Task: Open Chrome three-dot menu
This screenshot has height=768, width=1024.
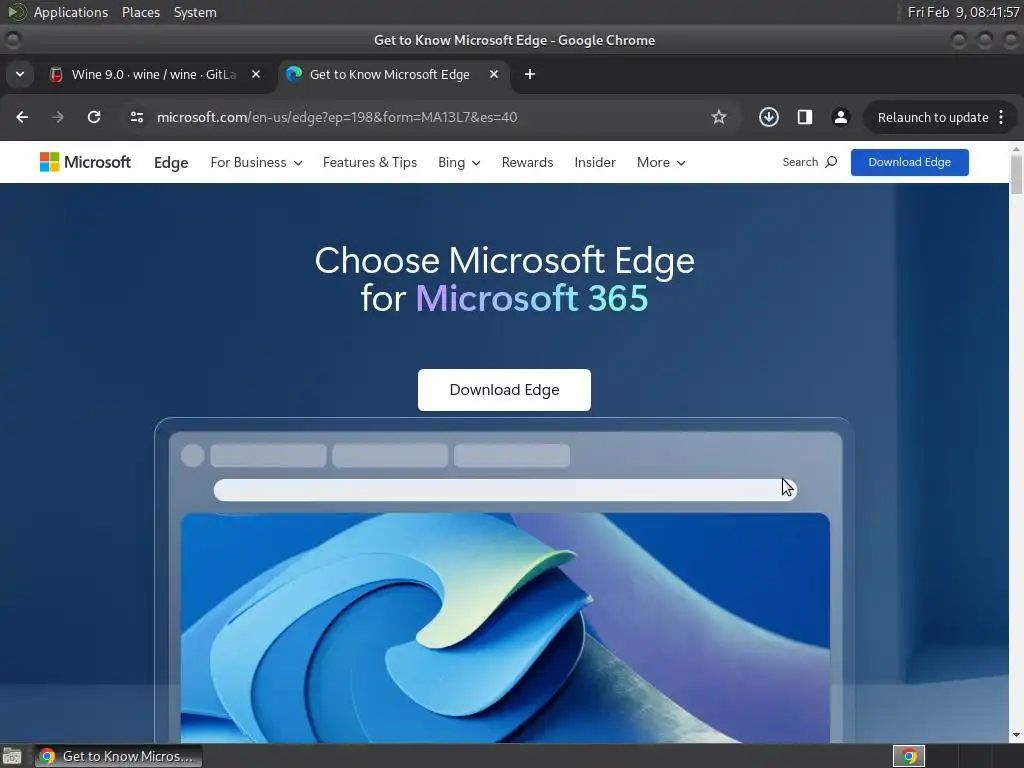Action: [x=1002, y=117]
